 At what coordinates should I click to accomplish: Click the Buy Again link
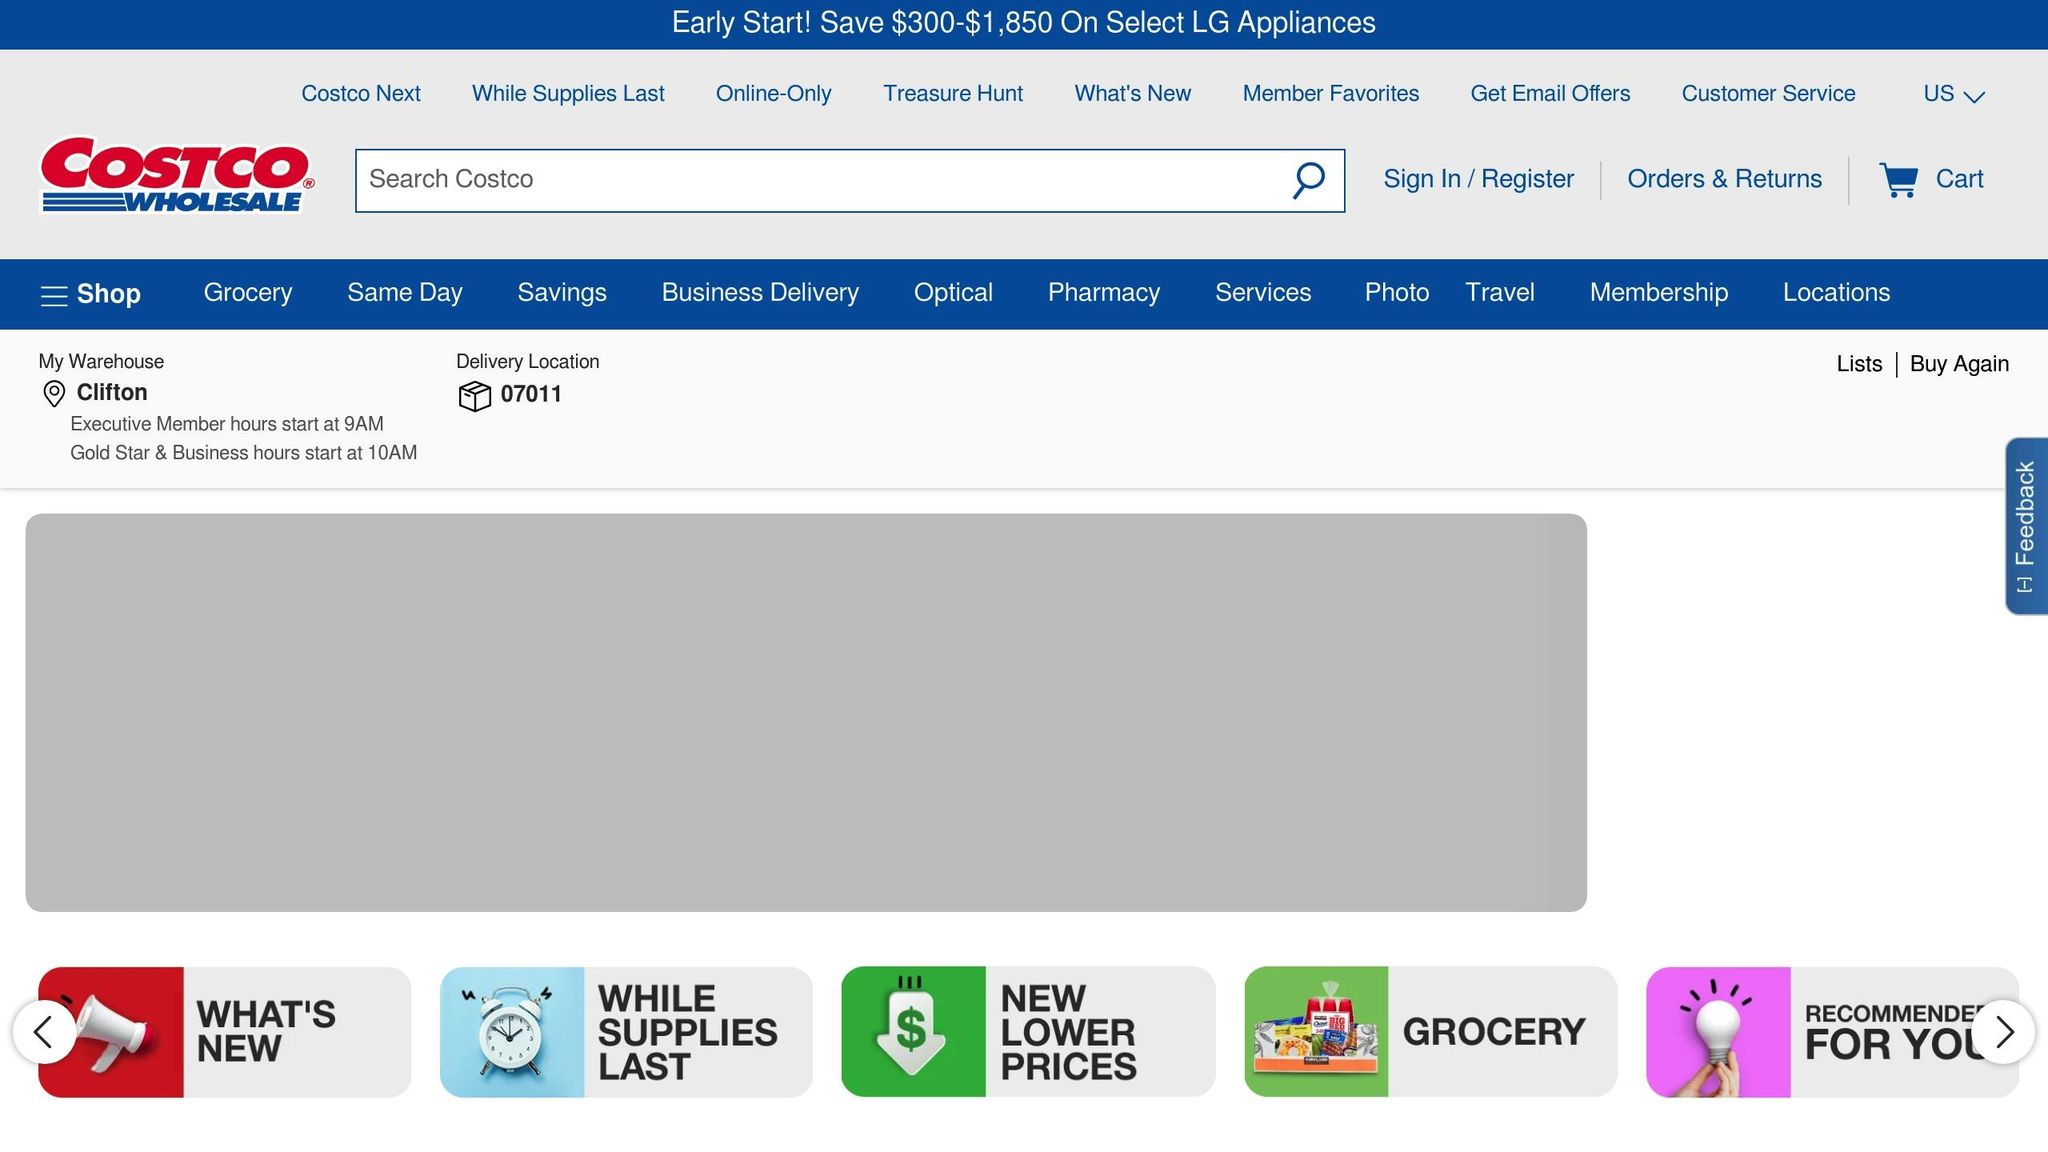click(x=1959, y=364)
